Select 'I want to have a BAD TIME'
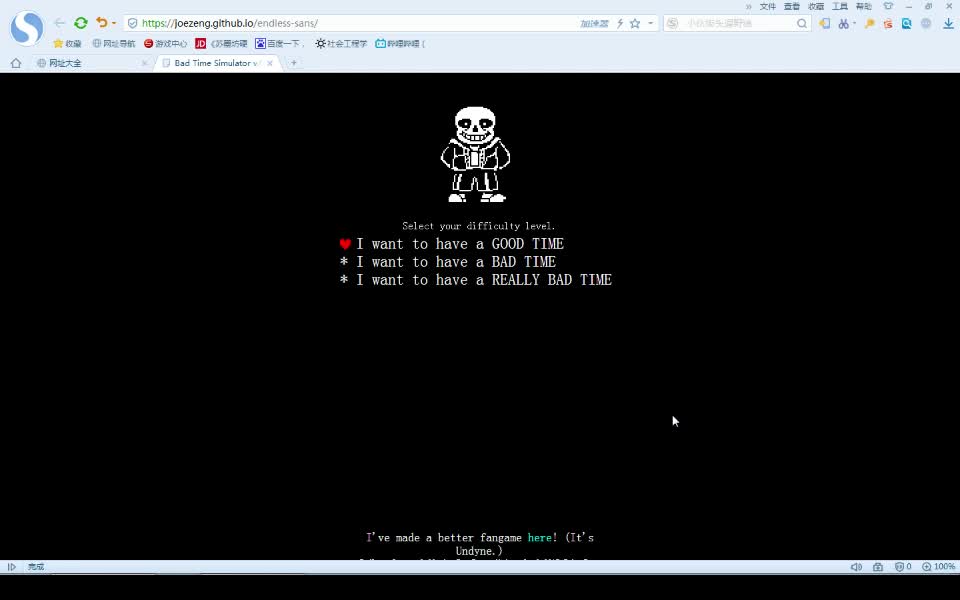This screenshot has width=960, height=600. (x=456, y=262)
